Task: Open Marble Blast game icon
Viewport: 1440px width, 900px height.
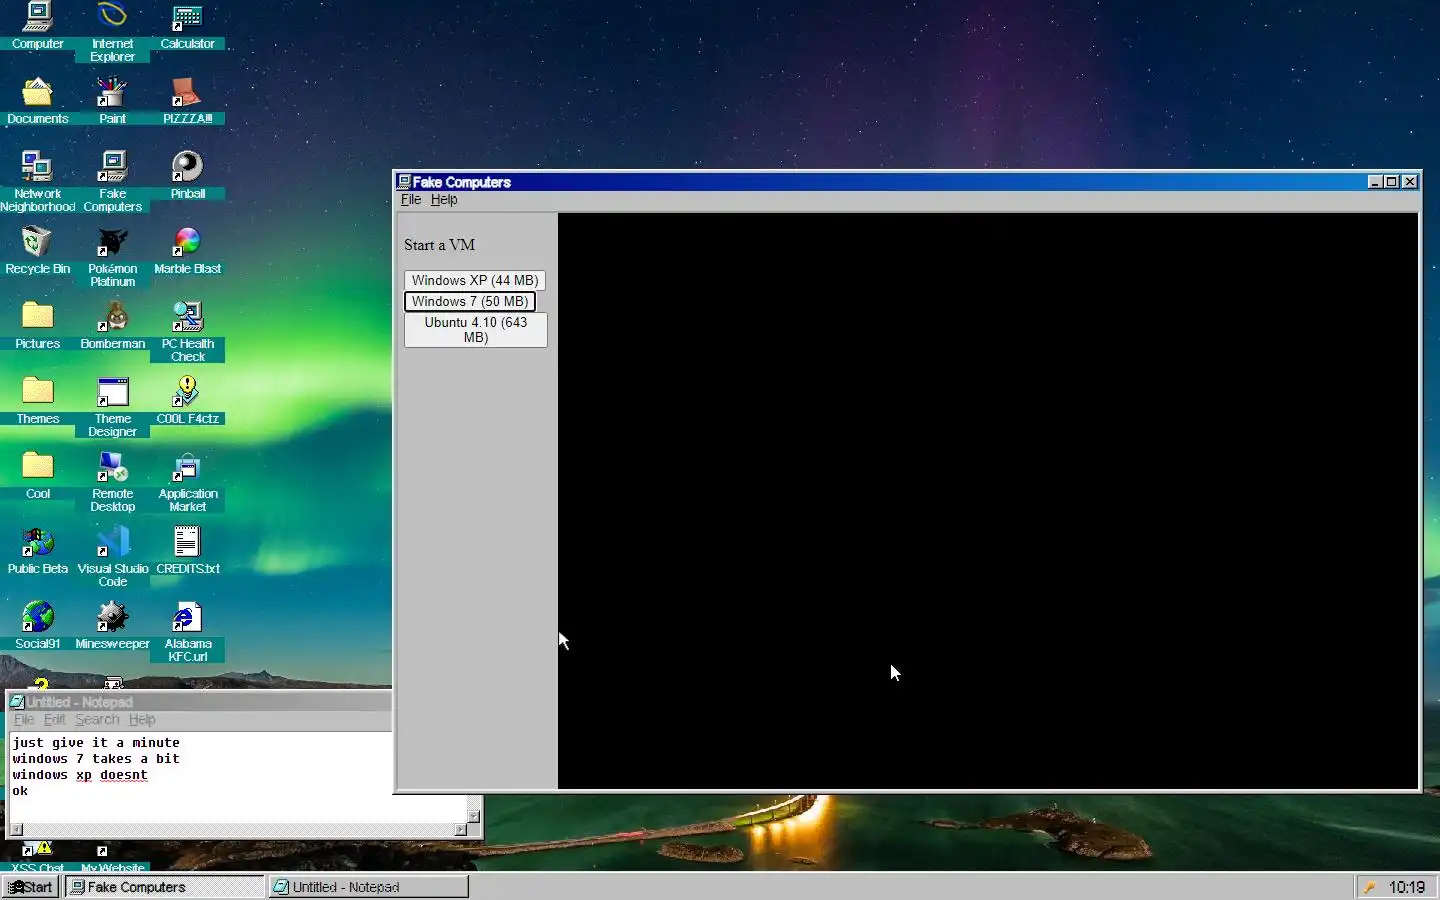Action: pyautogui.click(x=187, y=250)
